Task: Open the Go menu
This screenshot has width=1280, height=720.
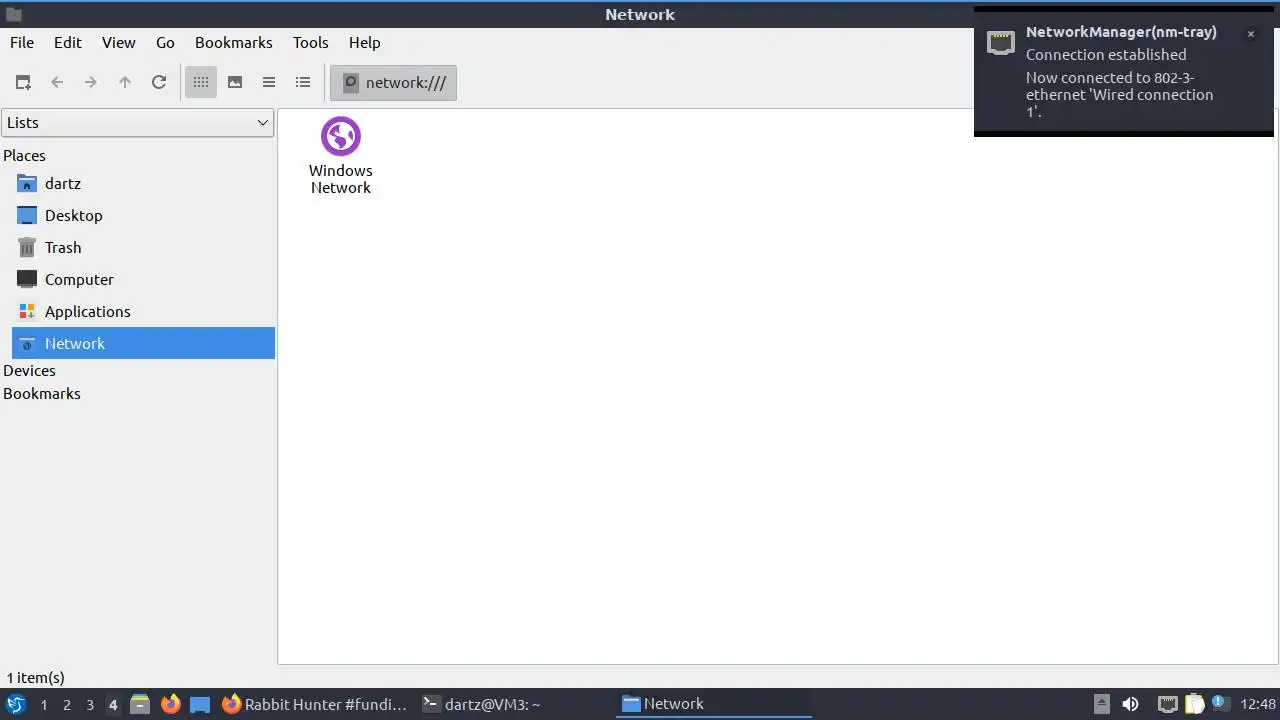Action: 165,42
